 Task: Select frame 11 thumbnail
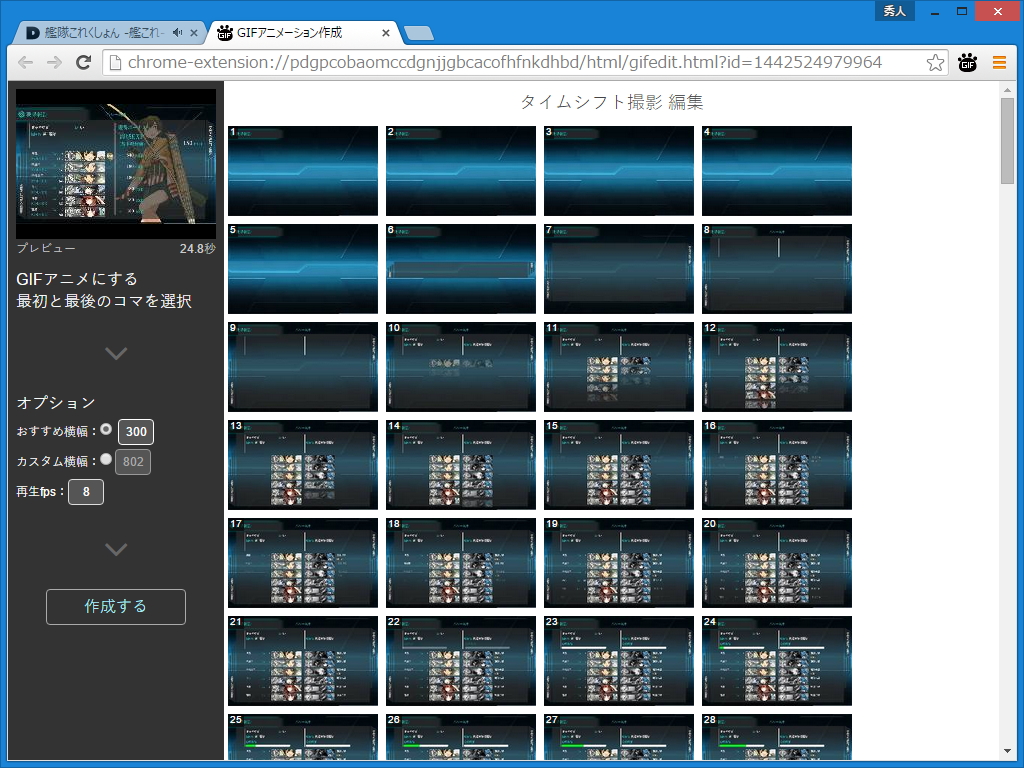tap(619, 366)
